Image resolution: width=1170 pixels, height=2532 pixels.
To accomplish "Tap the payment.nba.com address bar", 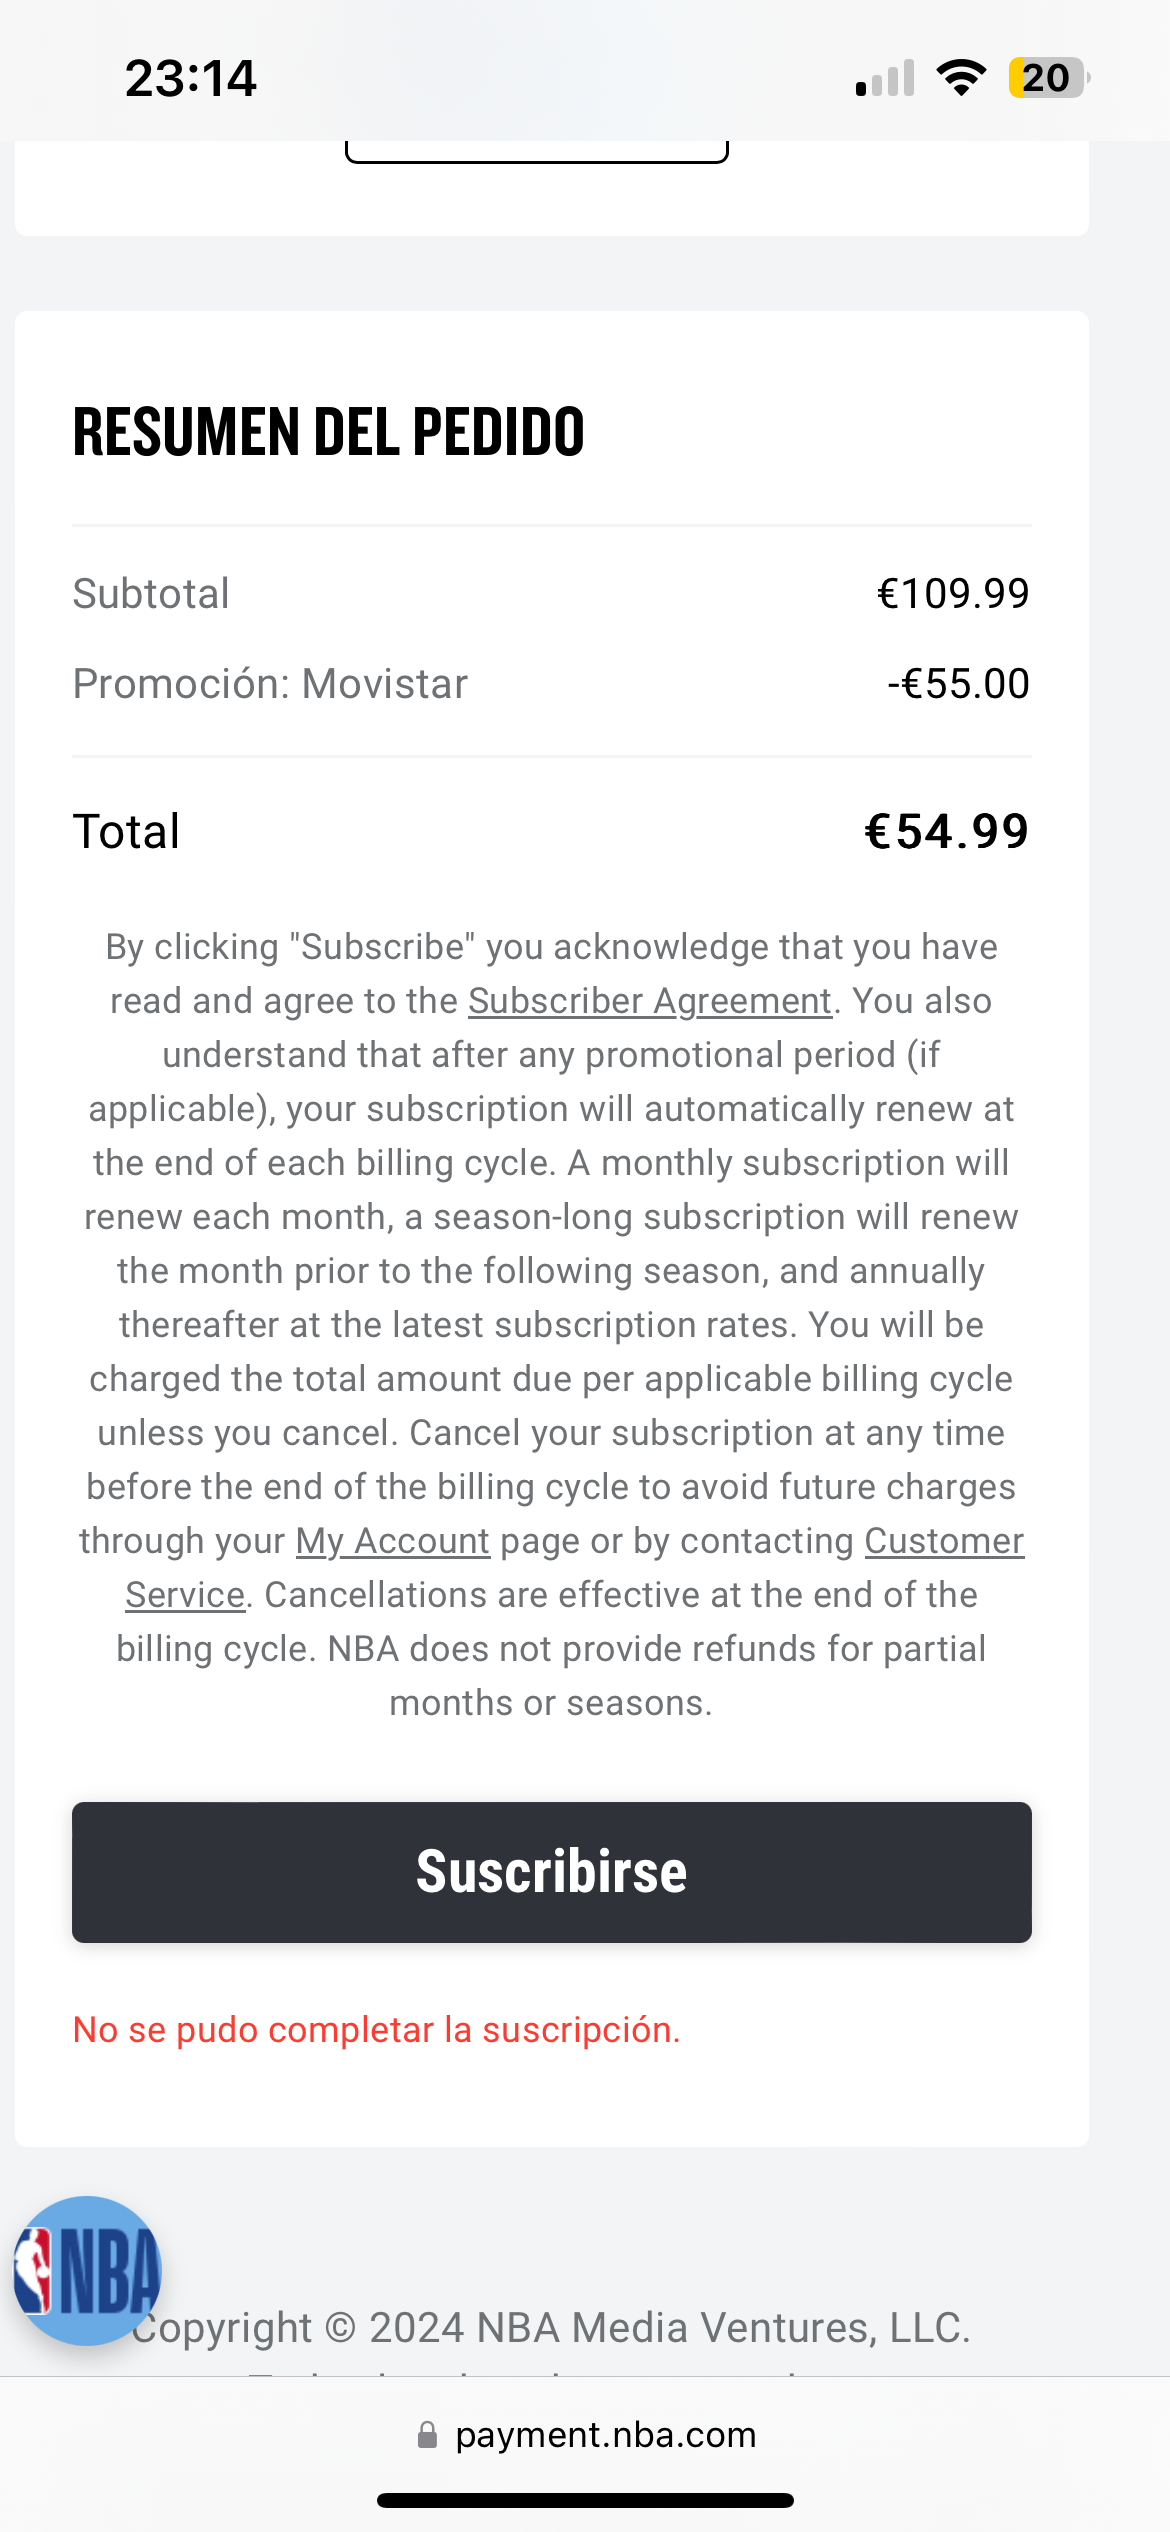I will [605, 2435].
